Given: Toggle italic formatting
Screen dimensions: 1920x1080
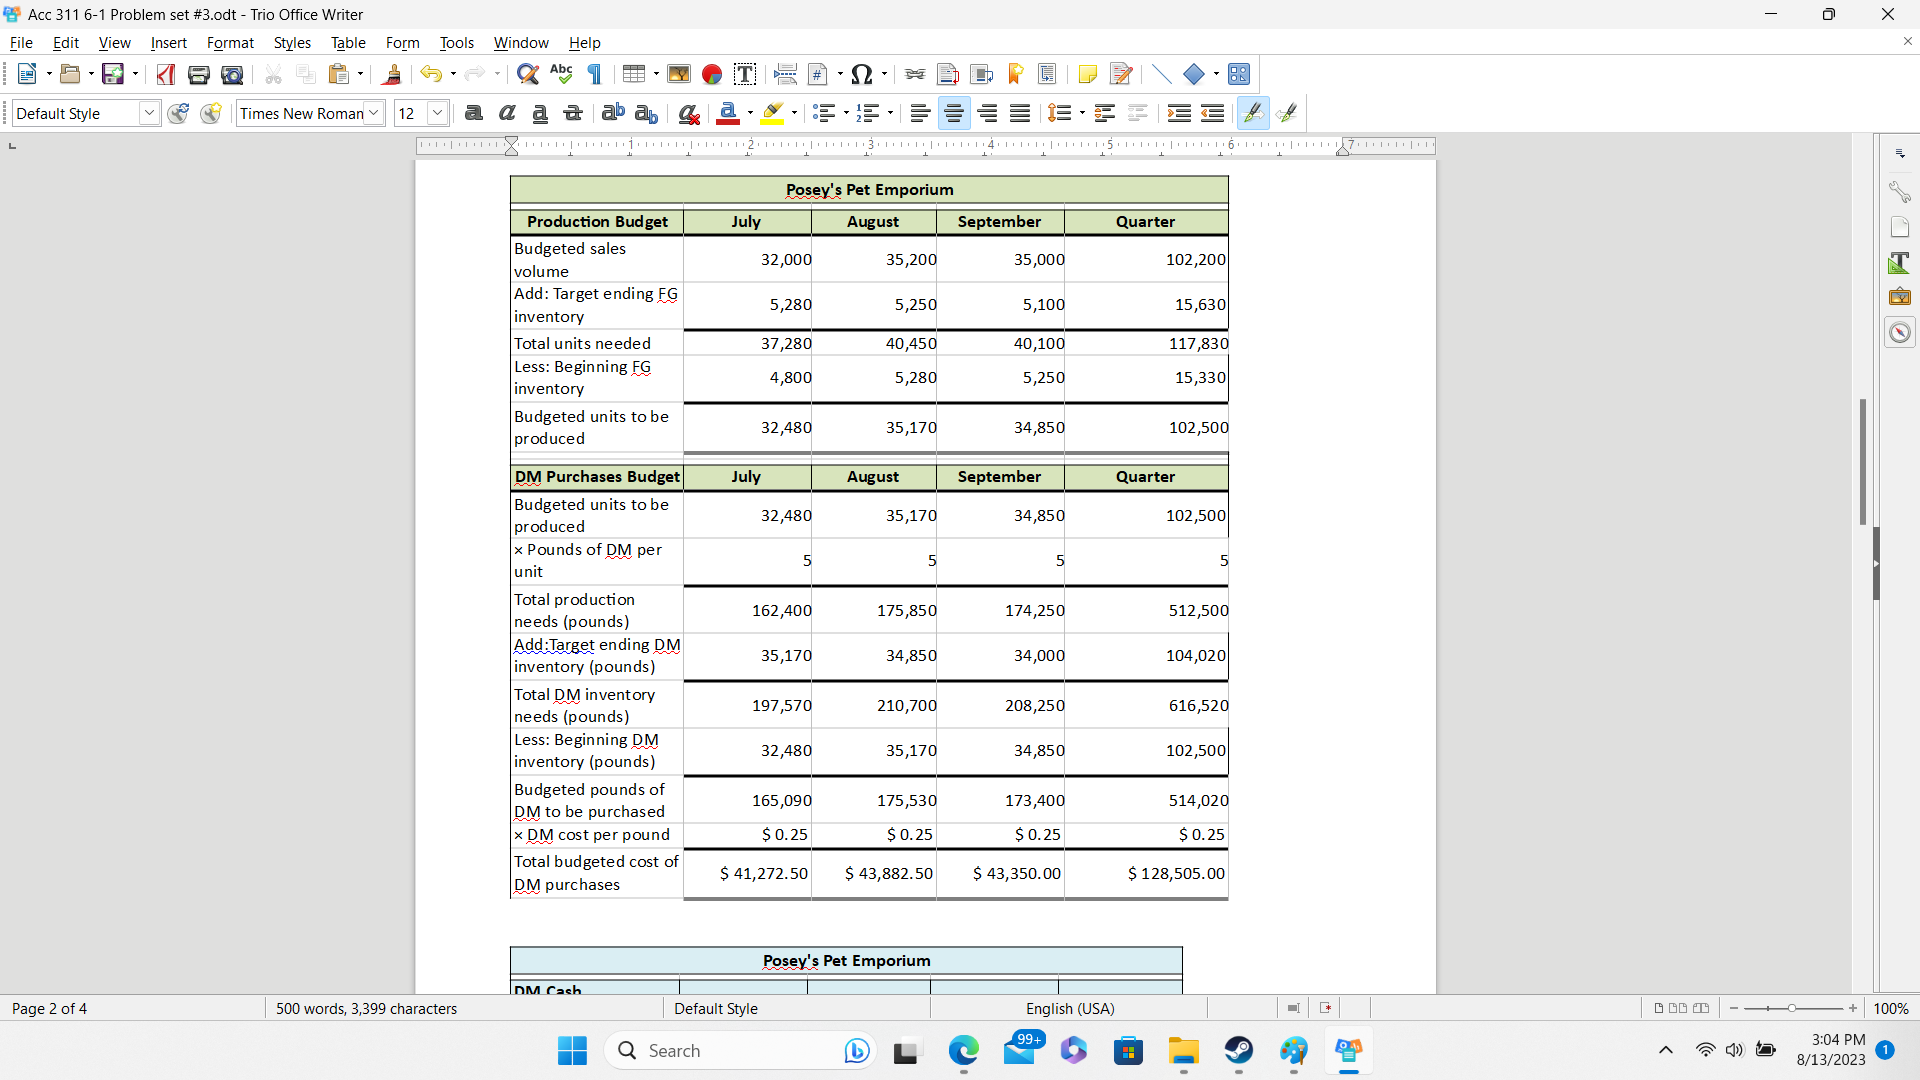Looking at the screenshot, I should (507, 113).
